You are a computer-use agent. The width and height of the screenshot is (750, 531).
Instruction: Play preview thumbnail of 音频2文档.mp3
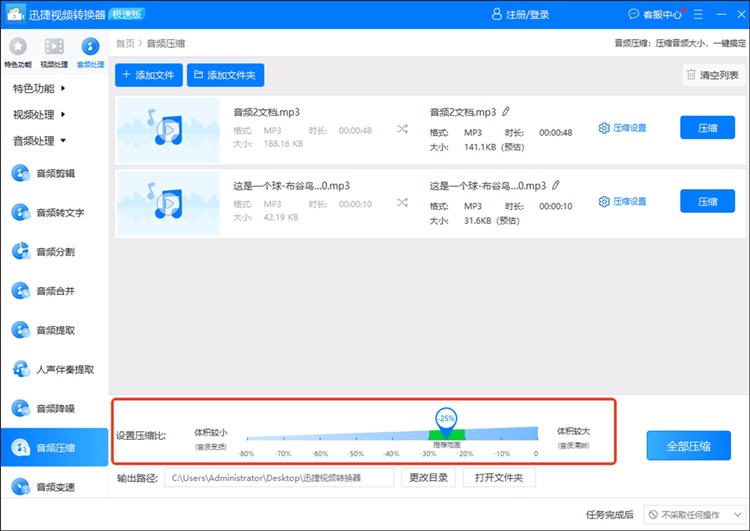click(x=168, y=130)
